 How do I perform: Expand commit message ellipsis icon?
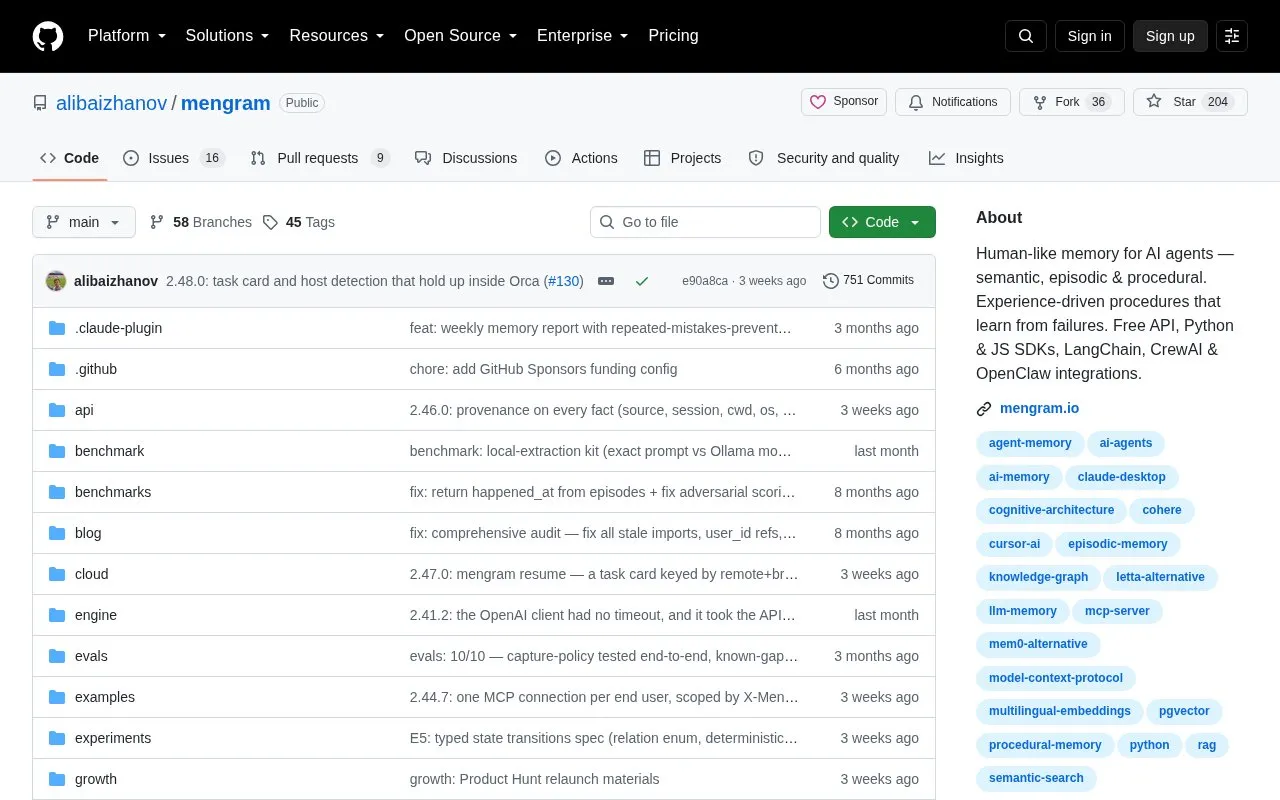[606, 281]
